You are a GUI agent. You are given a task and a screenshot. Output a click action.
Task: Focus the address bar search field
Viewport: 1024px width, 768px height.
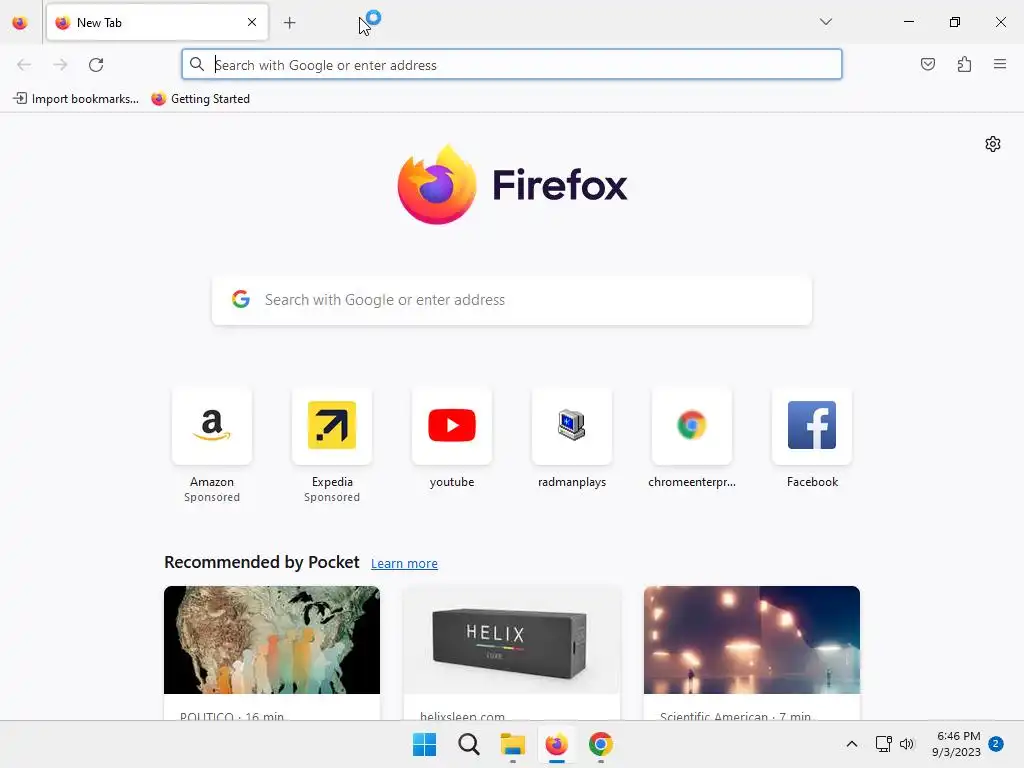tap(511, 64)
